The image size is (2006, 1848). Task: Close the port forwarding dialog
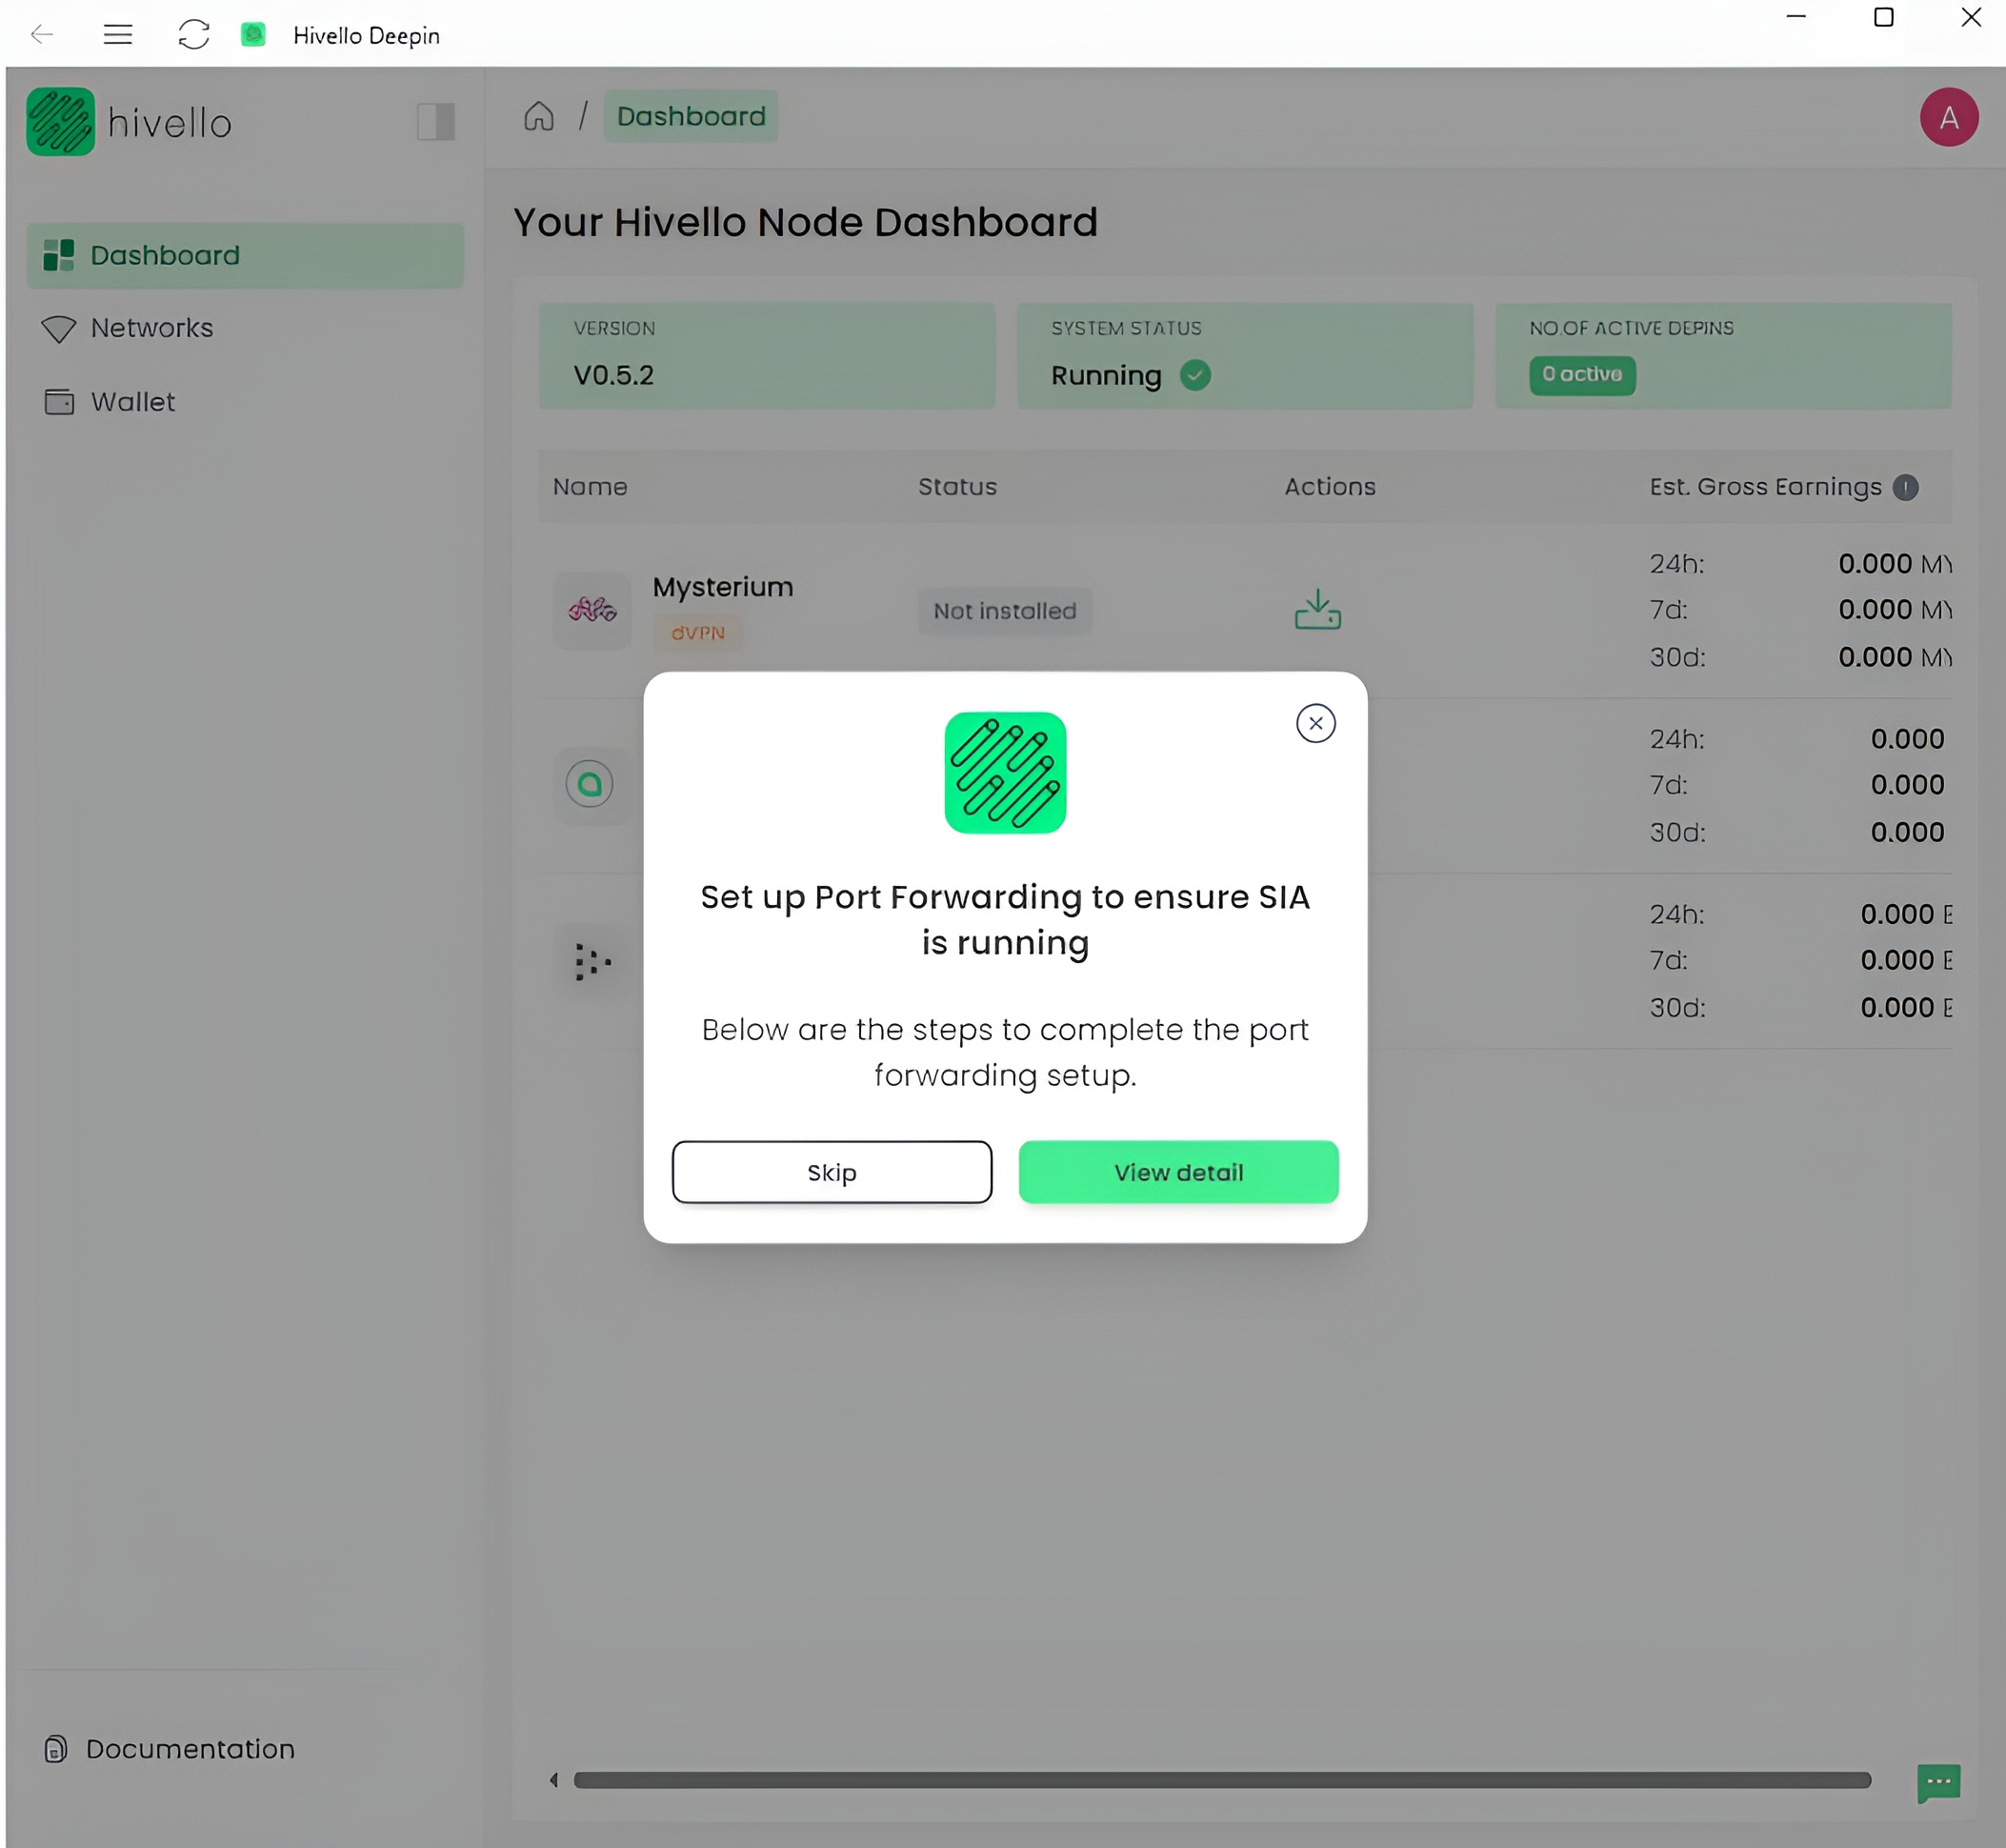pos(1315,723)
